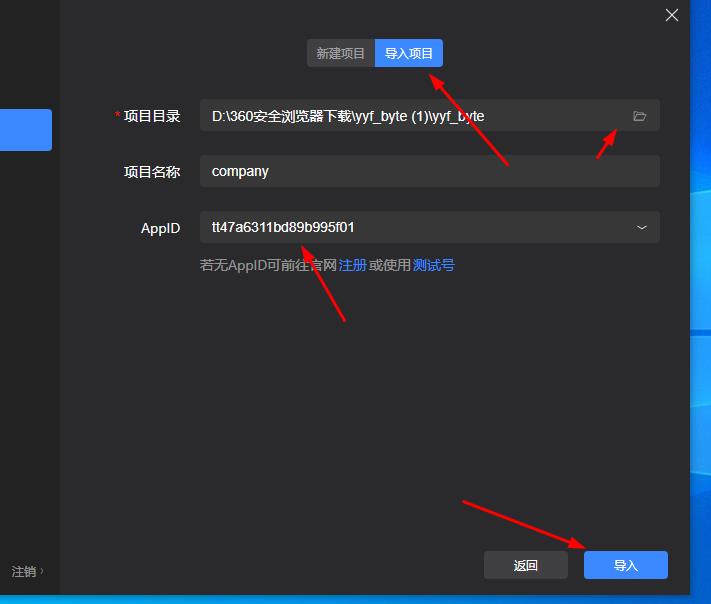
Task: Expand the AppID dropdown chevron
Action: 641,227
